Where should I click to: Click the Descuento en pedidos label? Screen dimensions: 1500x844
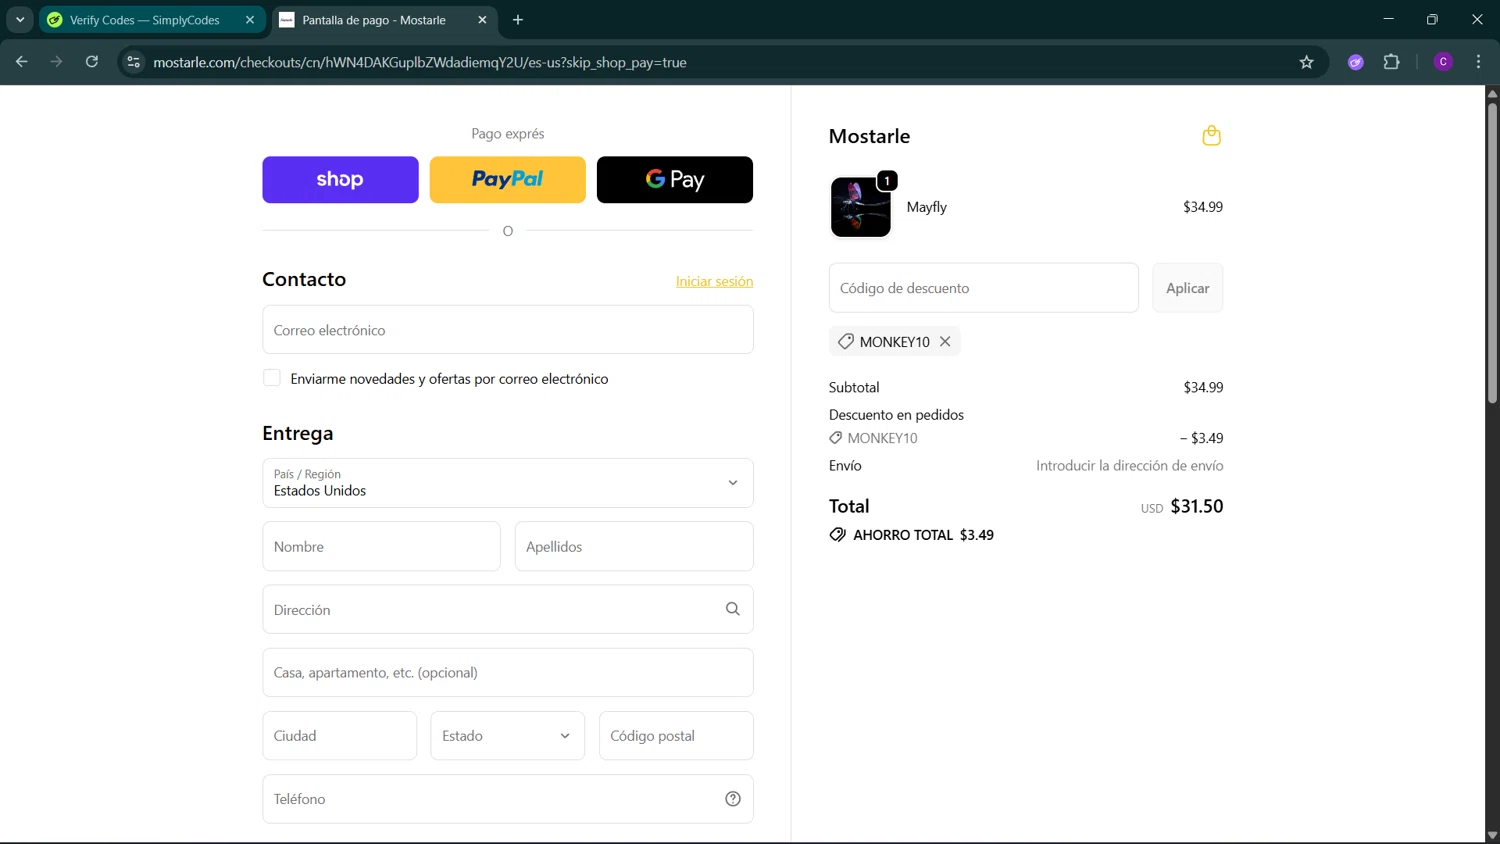coord(896,415)
